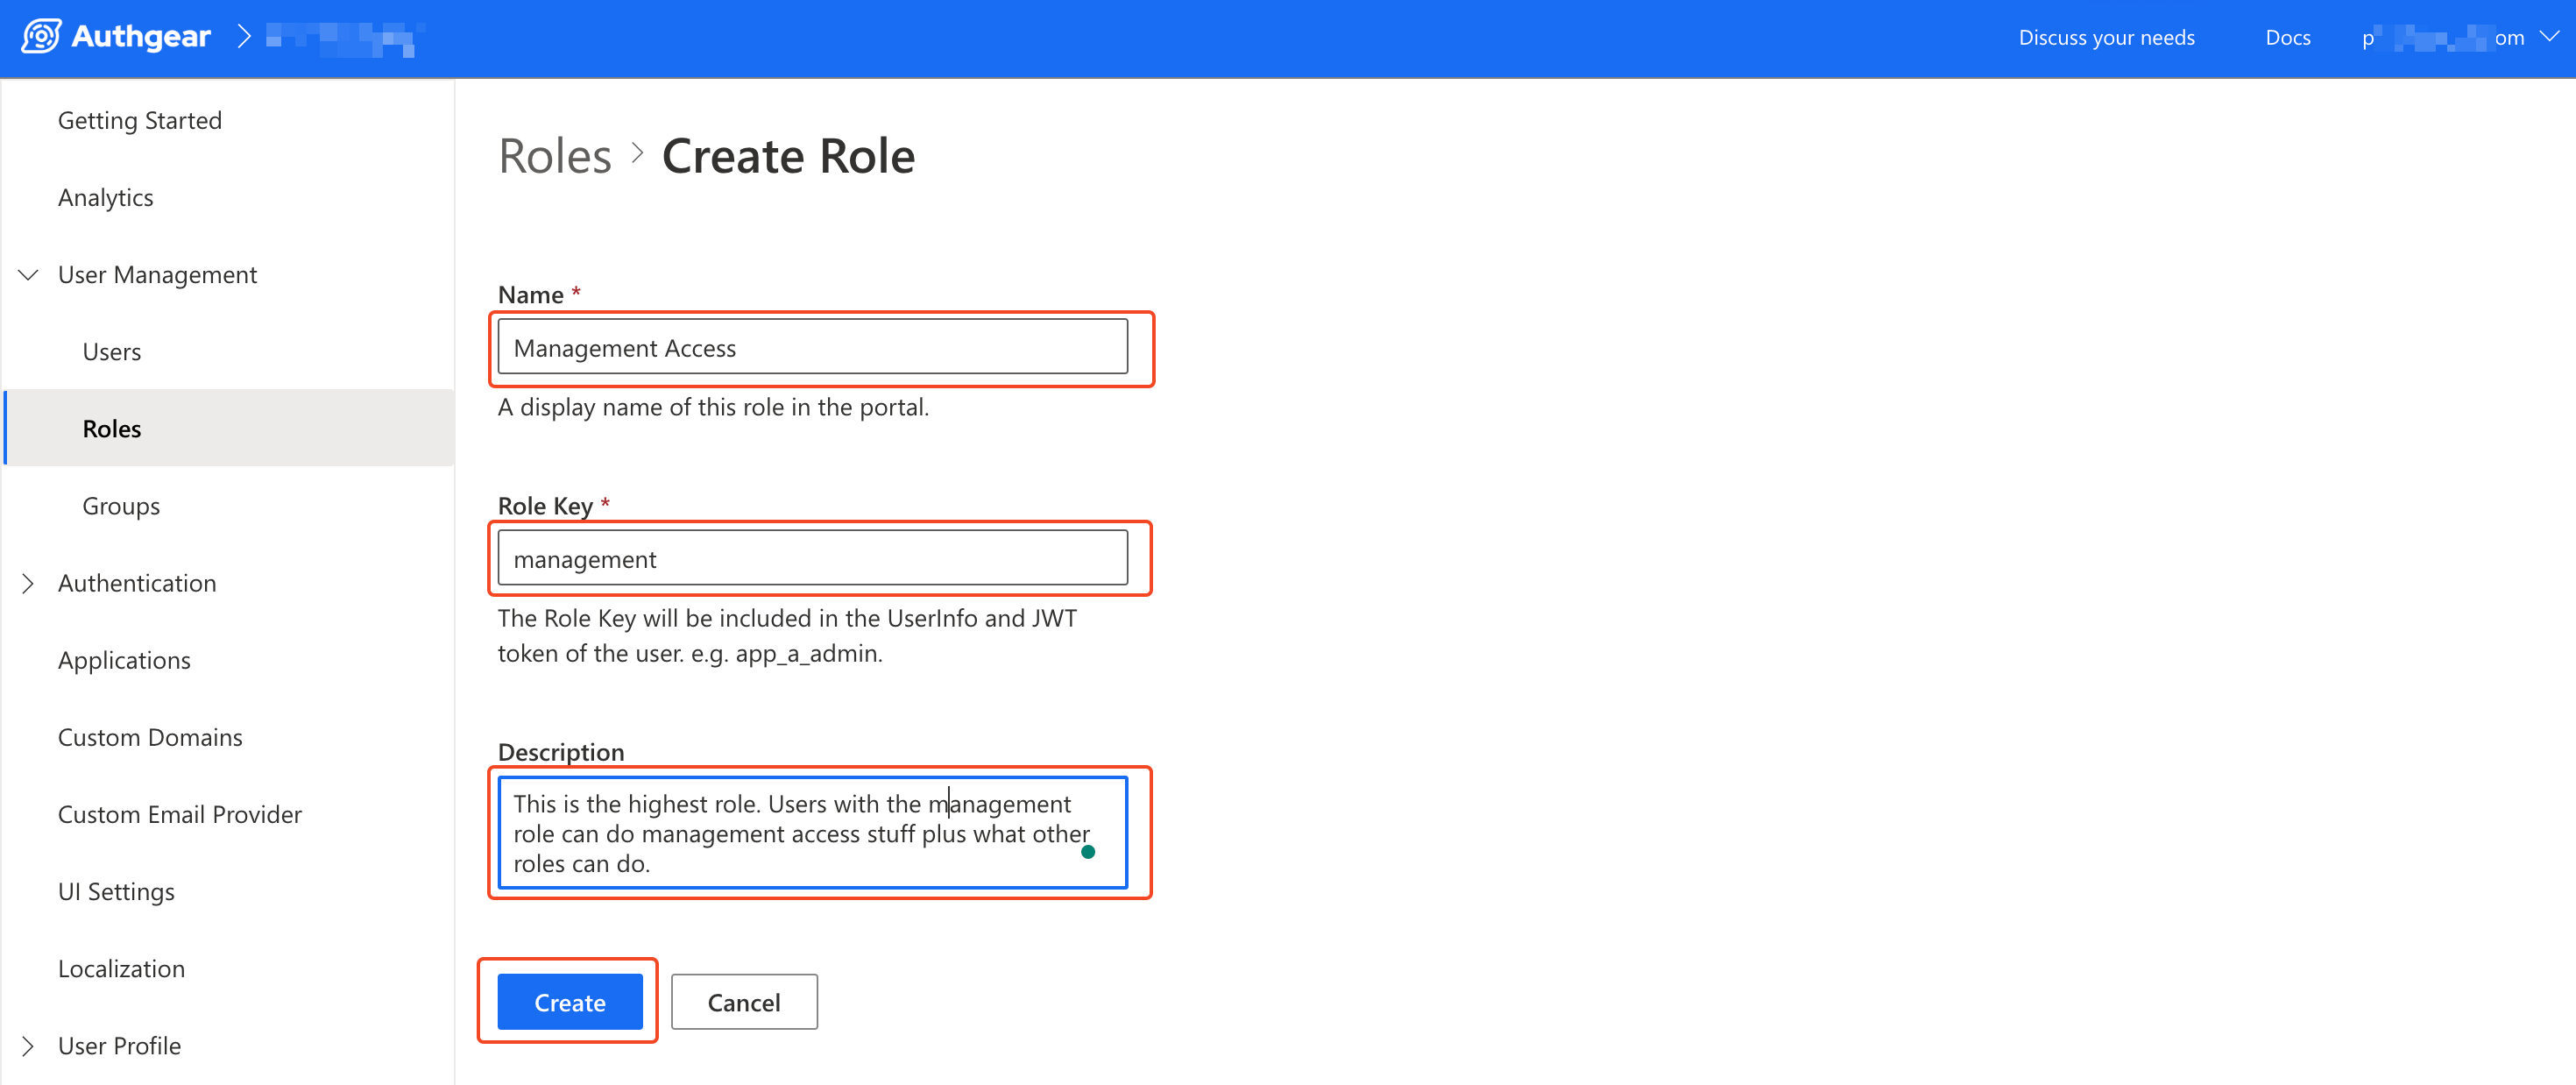Expand the Authentication section
This screenshot has width=2576, height=1085.
point(29,583)
